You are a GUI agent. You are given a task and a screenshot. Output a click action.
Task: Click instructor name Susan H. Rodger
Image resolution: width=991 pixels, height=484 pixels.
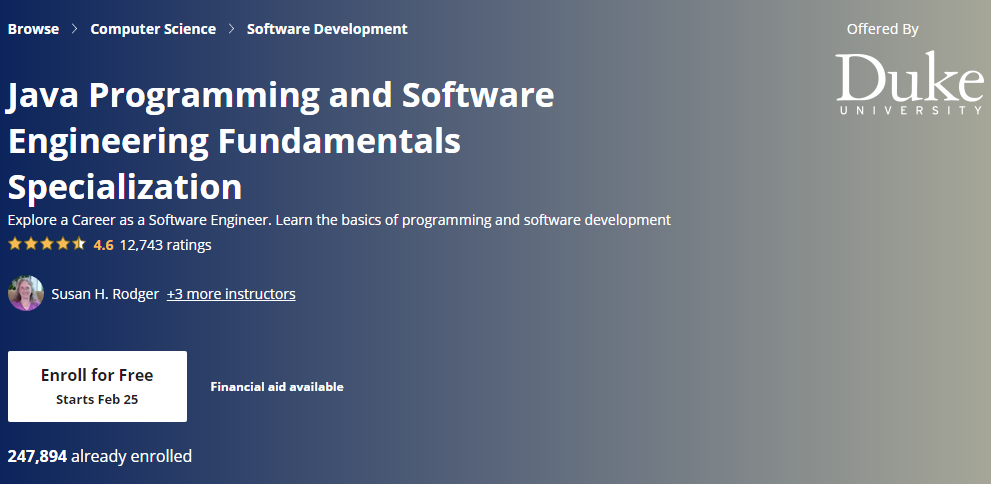105,294
